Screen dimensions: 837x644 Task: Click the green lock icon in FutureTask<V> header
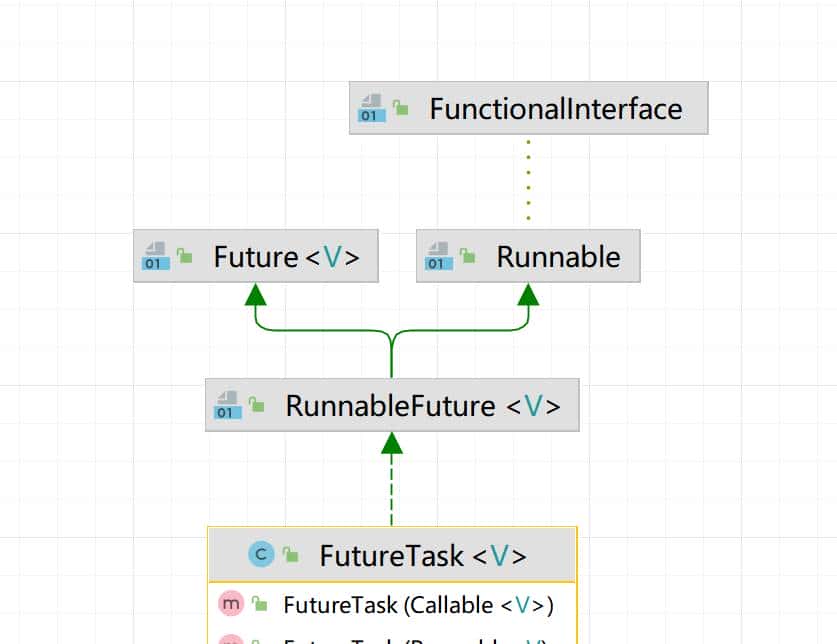[291, 555]
